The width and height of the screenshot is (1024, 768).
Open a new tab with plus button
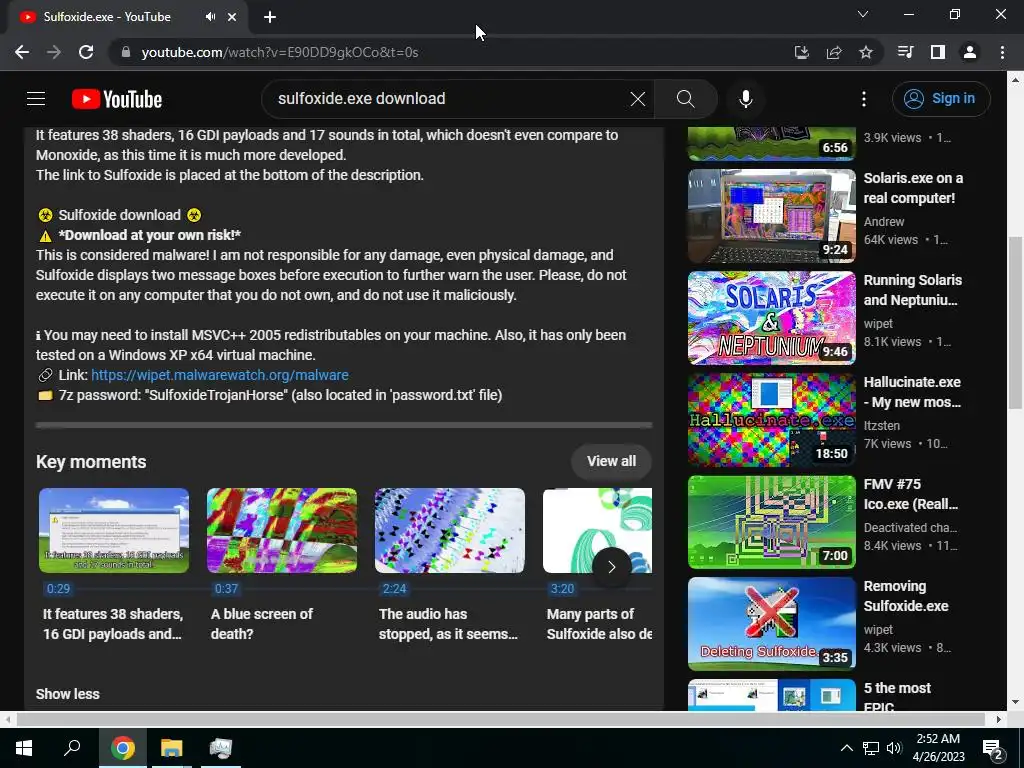(x=270, y=17)
